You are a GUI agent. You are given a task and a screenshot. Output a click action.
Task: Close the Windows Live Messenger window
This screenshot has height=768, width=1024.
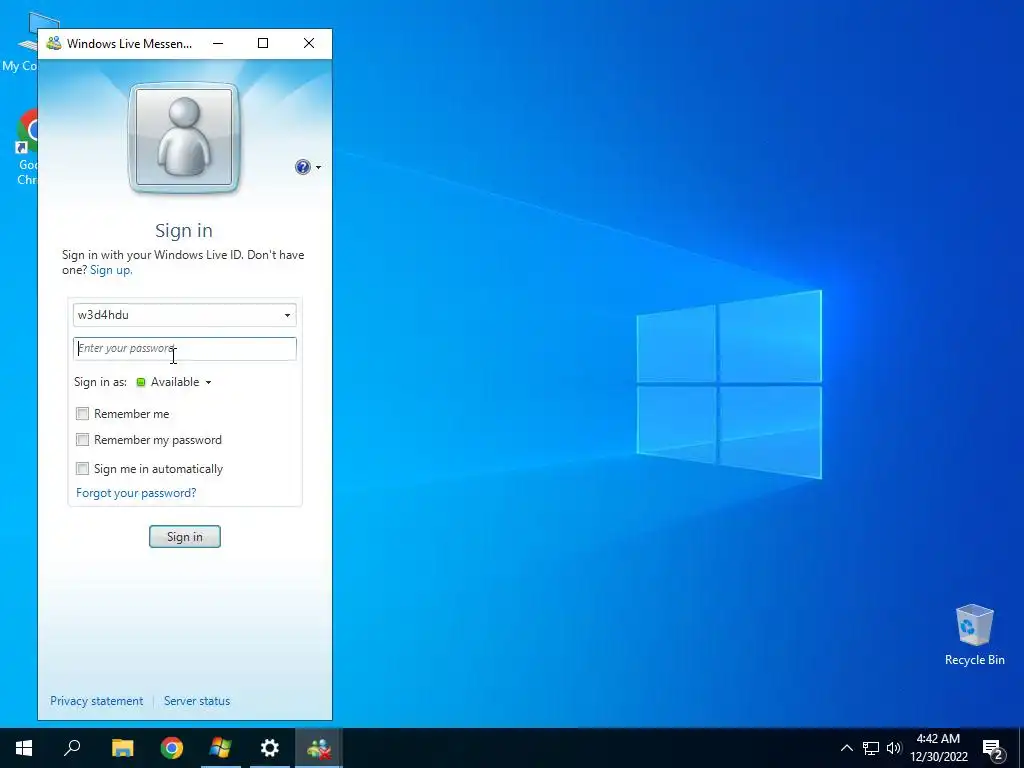tap(309, 43)
